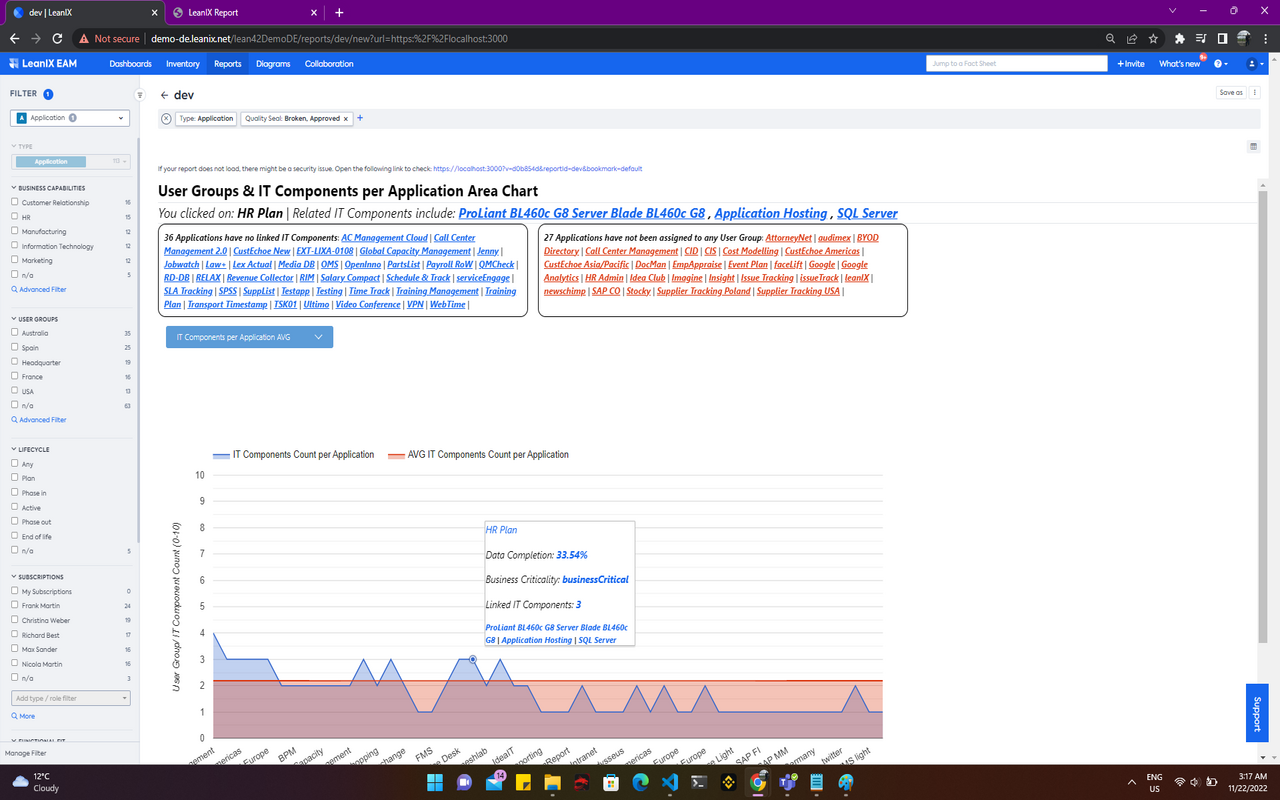Viewport: 1280px width, 800px height.
Task: Reload the browser page
Action: click(x=58, y=38)
